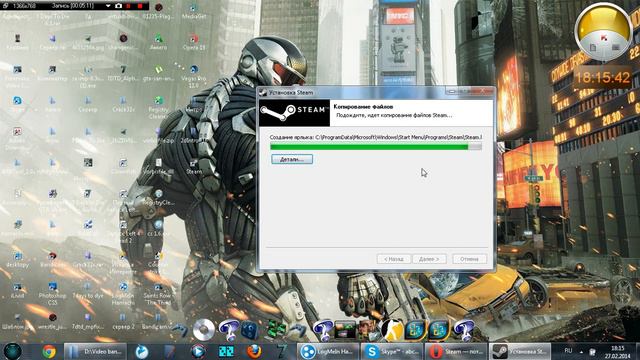Image resolution: width=640 pixels, height=360 pixels.
Task: Click the yellow round desktop gadget
Action: 603,32
